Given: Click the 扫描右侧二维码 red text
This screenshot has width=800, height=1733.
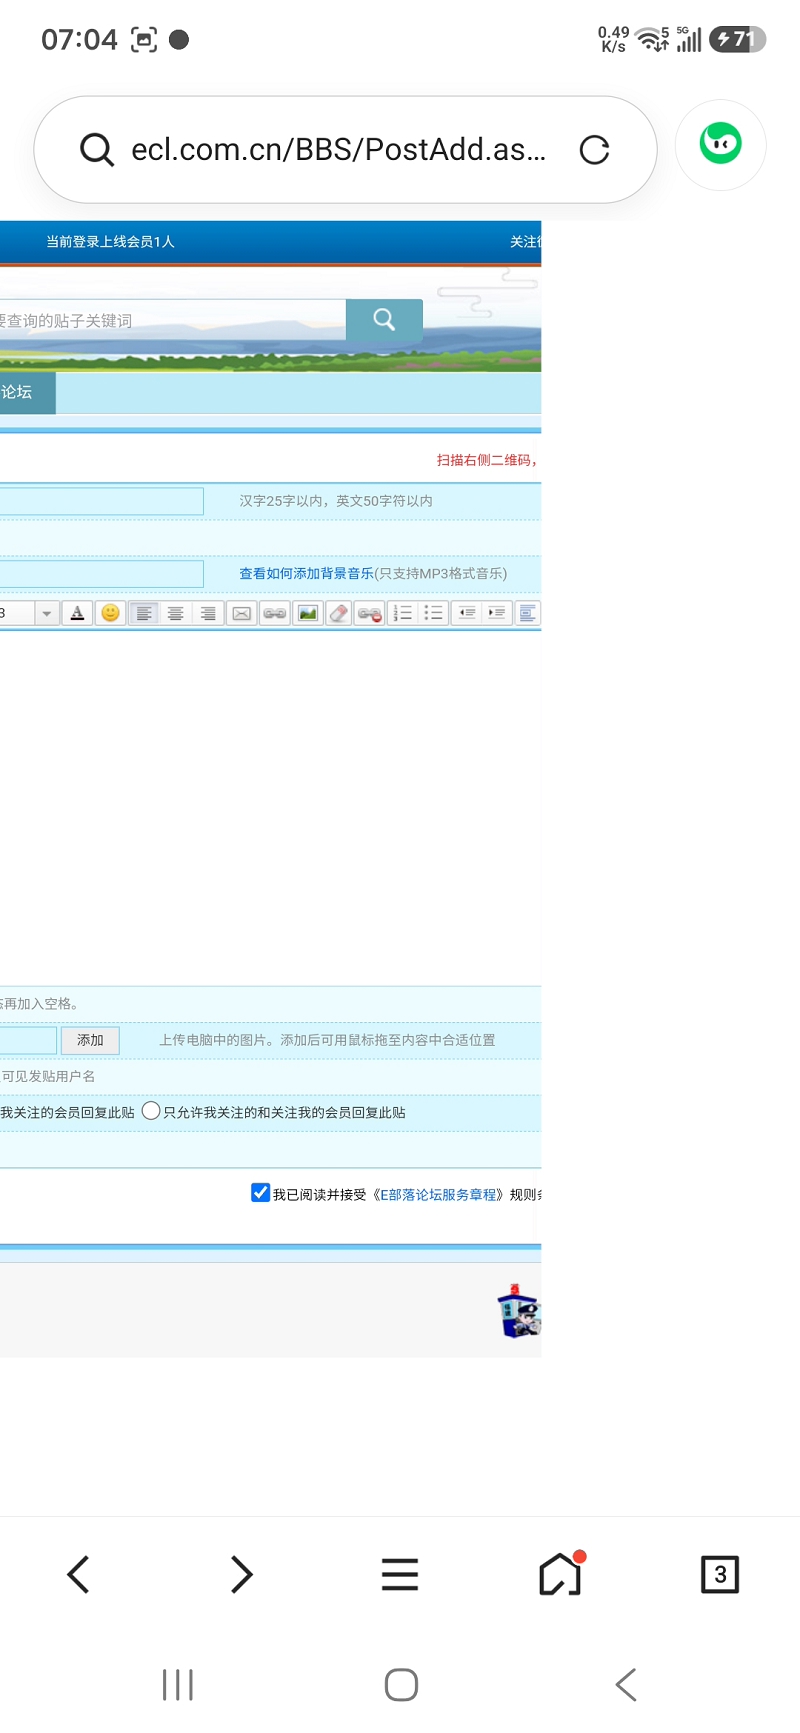Looking at the screenshot, I should [486, 460].
